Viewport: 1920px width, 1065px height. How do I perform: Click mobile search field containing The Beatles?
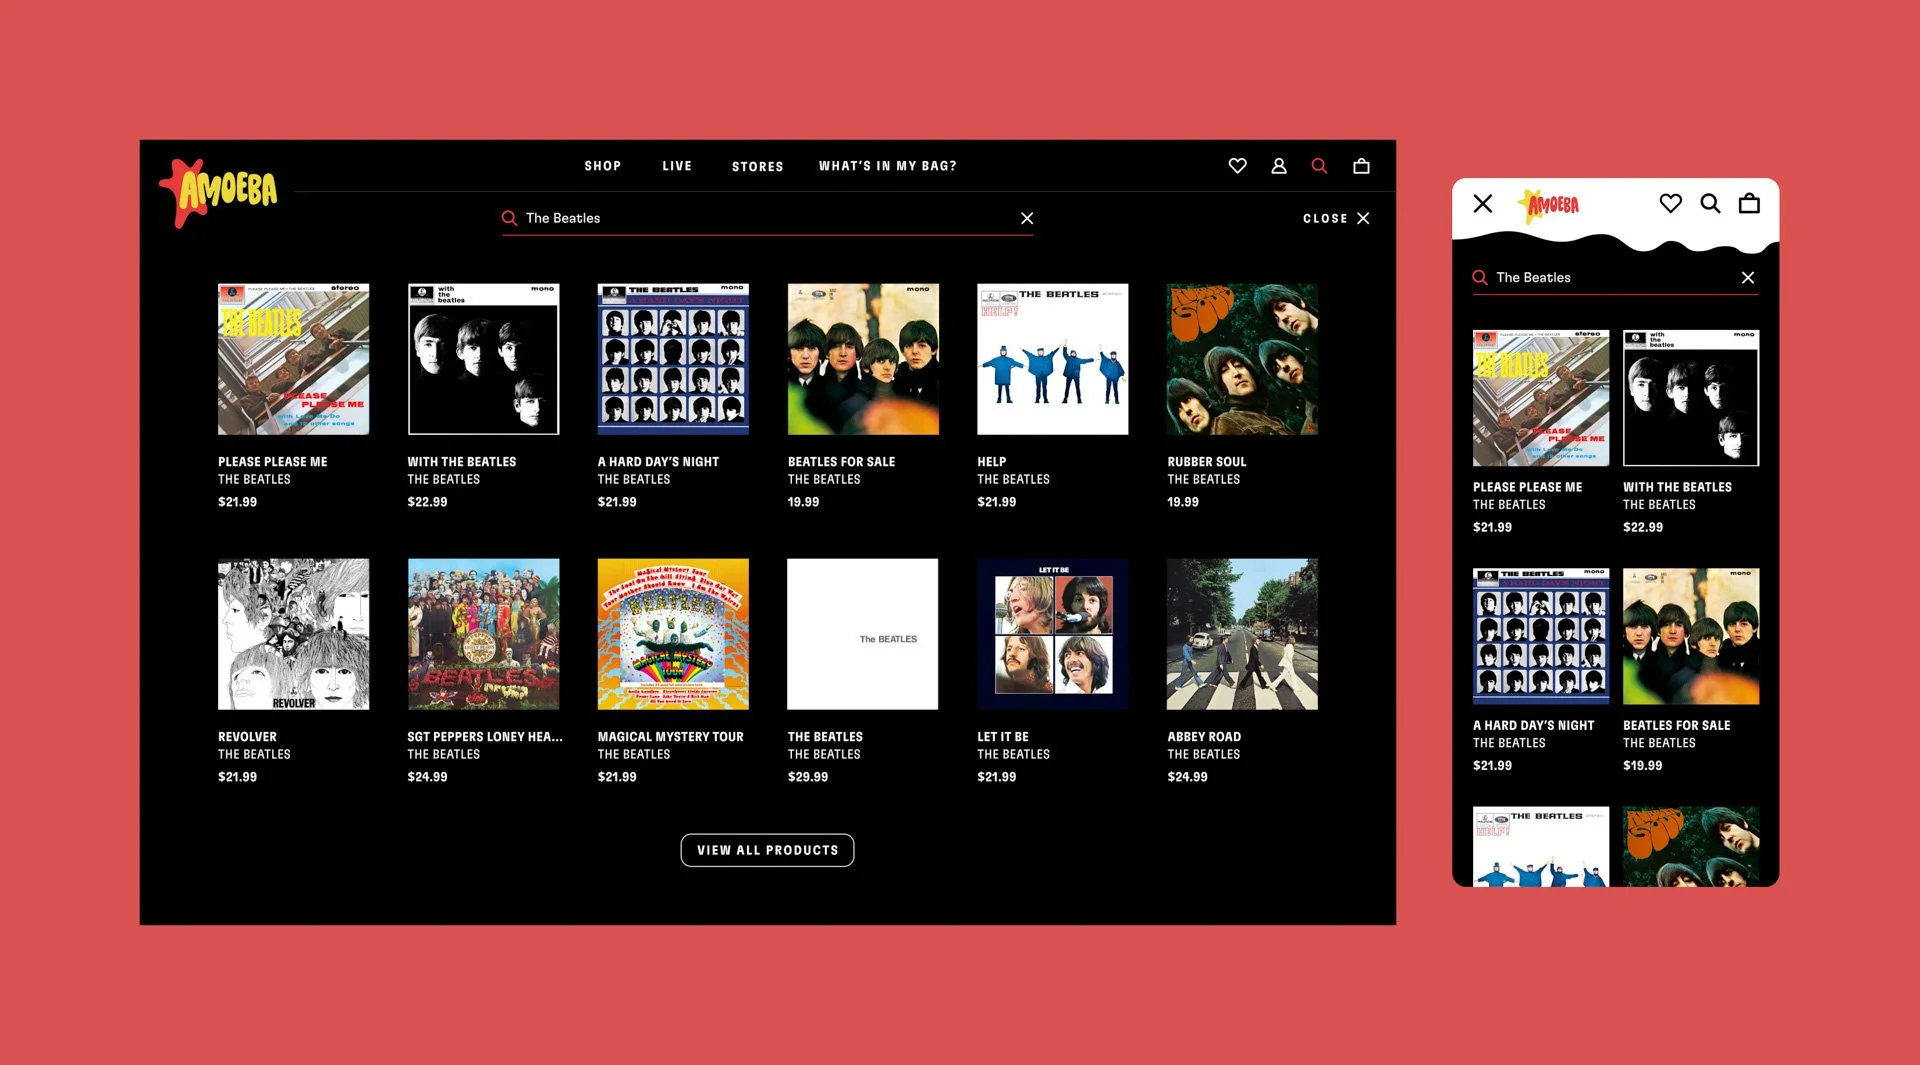(1615, 277)
